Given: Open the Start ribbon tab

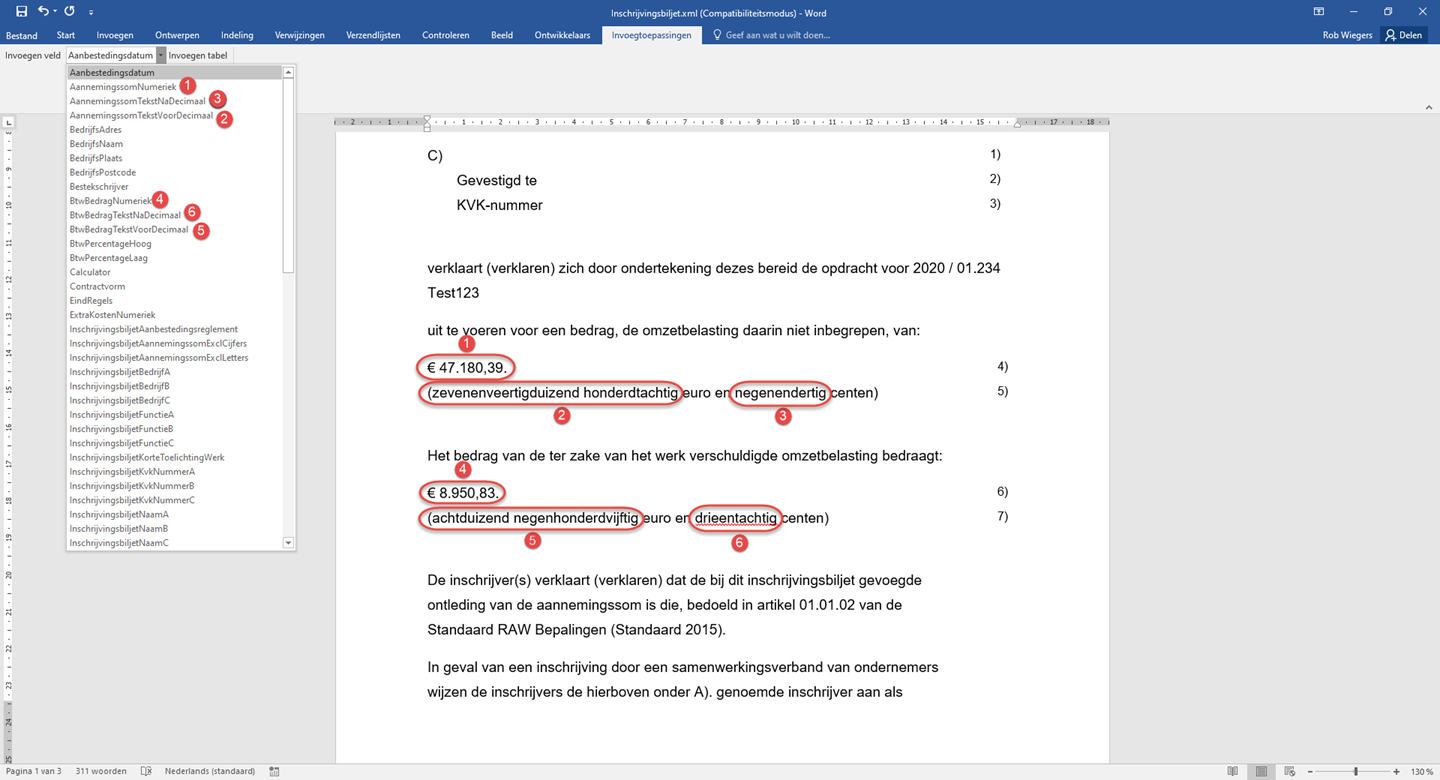Looking at the screenshot, I should [x=66, y=35].
